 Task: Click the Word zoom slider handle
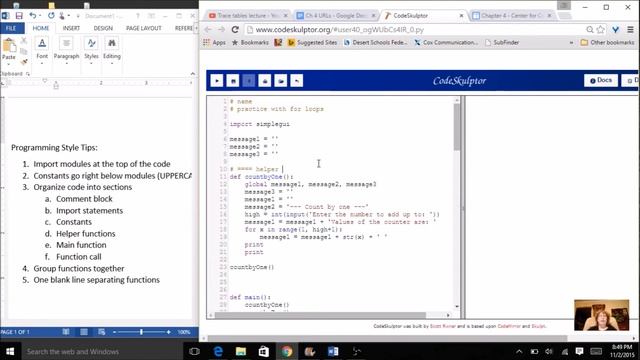(x=141, y=332)
